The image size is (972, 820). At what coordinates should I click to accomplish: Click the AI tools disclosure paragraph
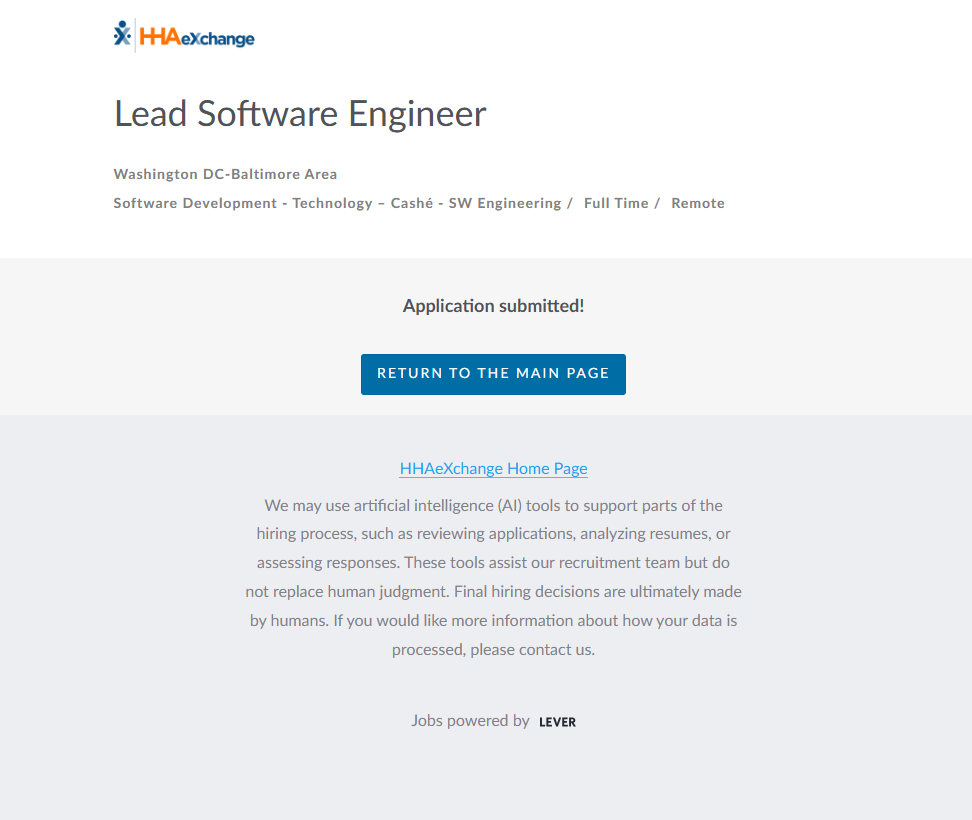click(x=493, y=577)
